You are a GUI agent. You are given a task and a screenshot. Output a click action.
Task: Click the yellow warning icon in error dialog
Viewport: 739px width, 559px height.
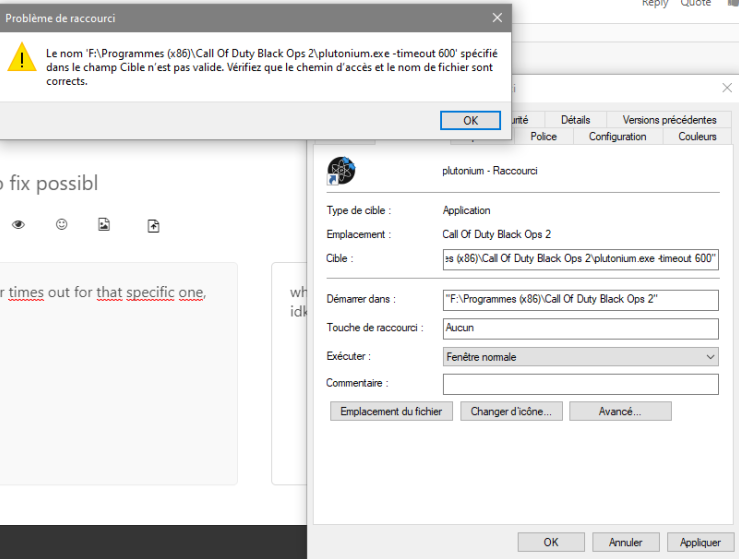(x=22, y=58)
